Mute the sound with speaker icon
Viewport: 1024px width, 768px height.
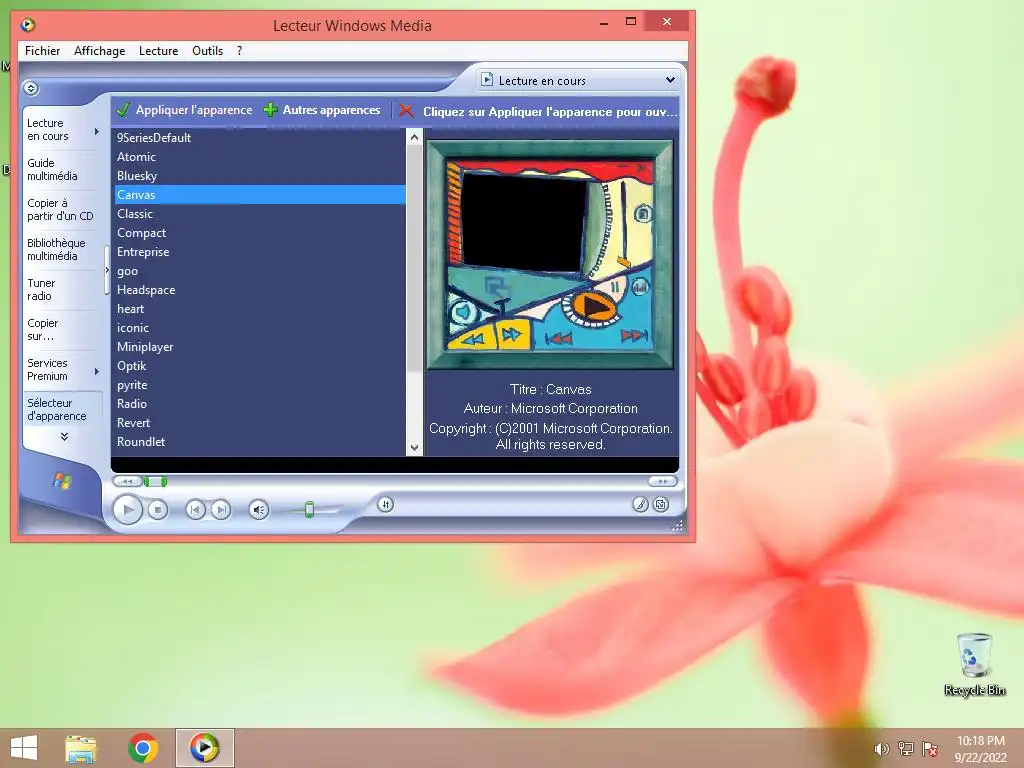pyautogui.click(x=259, y=509)
